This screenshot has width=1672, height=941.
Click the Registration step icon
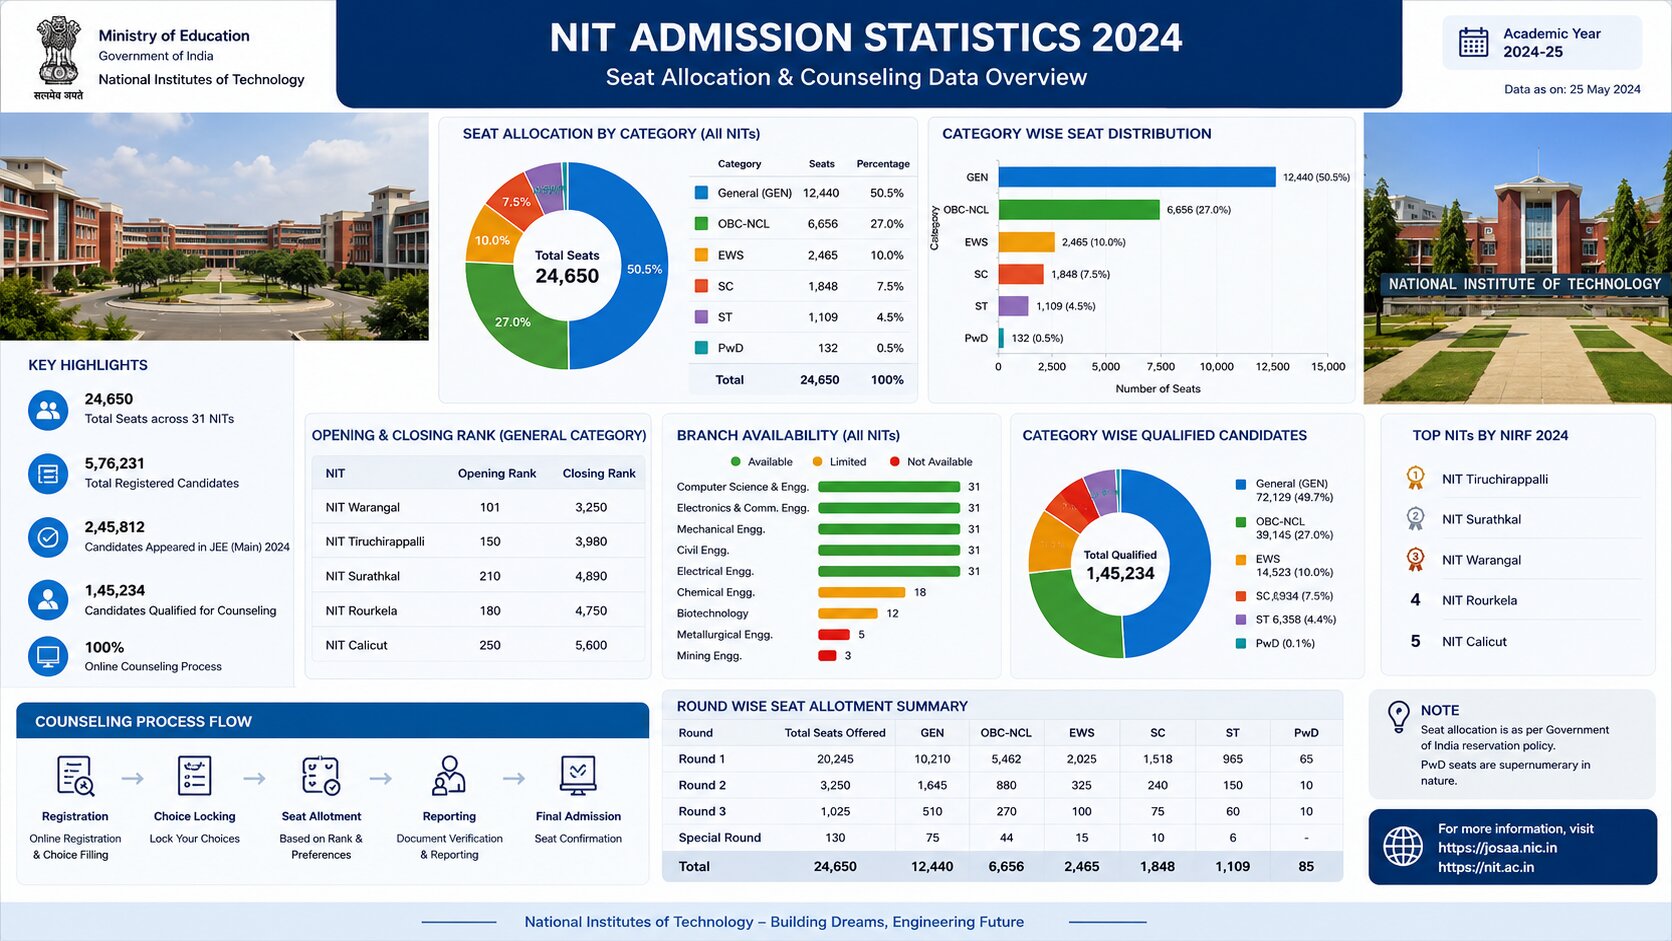pos(75,776)
